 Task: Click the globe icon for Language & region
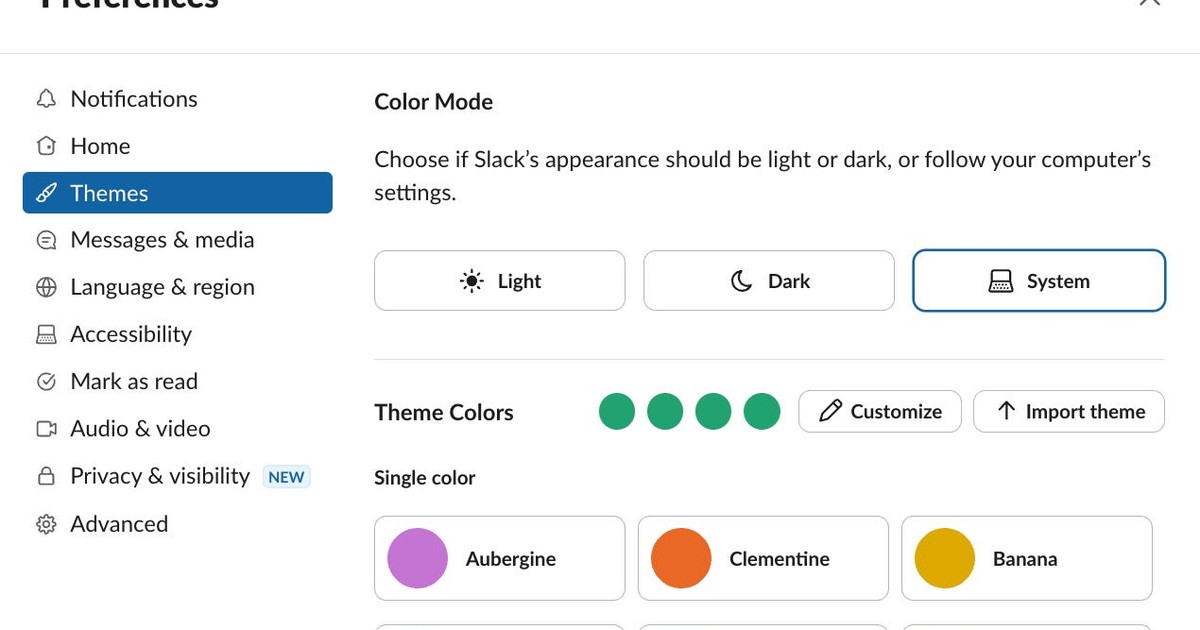coord(46,287)
